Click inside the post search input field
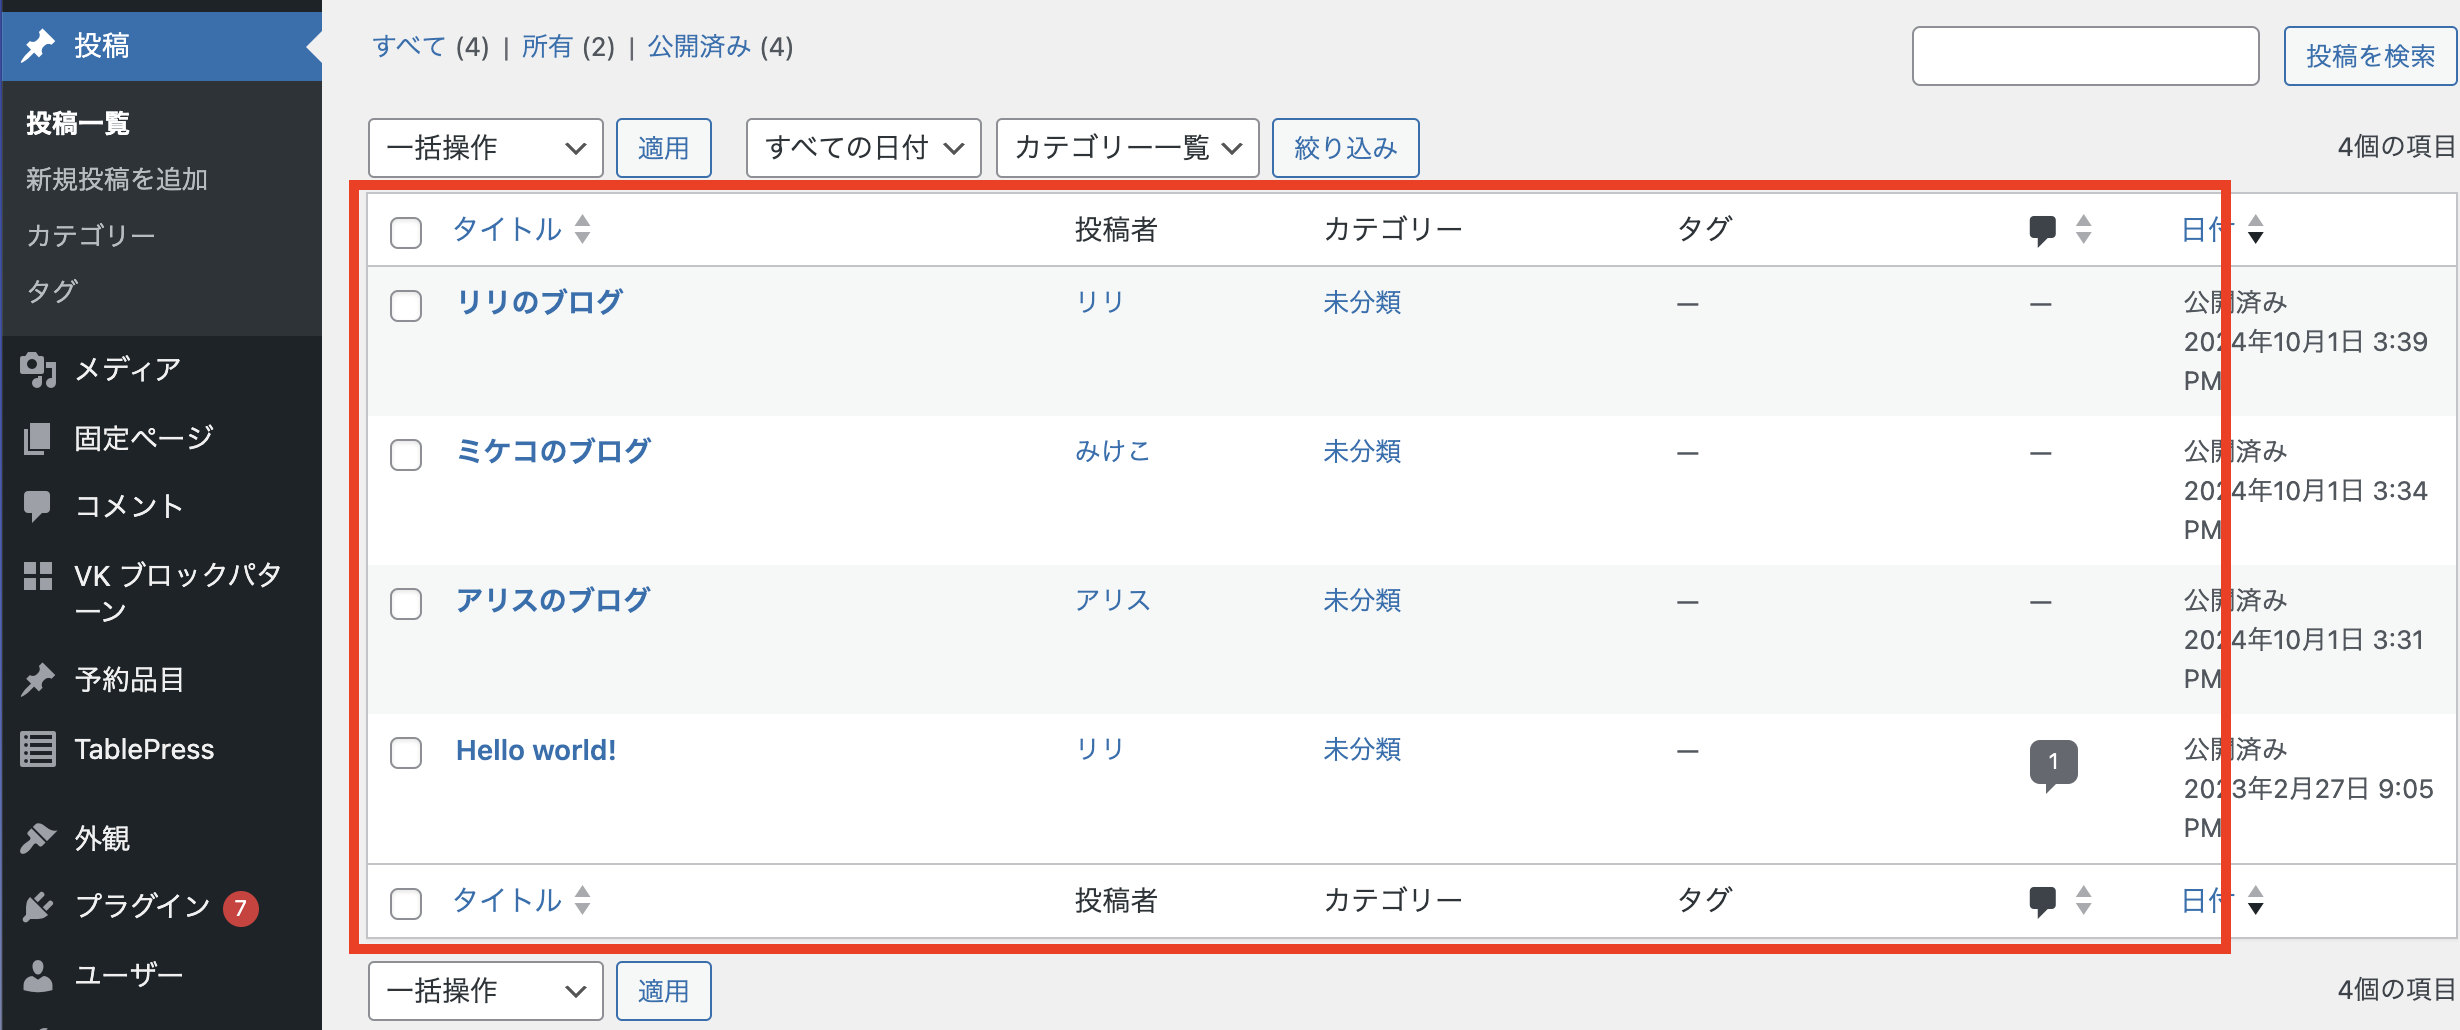 [2085, 56]
